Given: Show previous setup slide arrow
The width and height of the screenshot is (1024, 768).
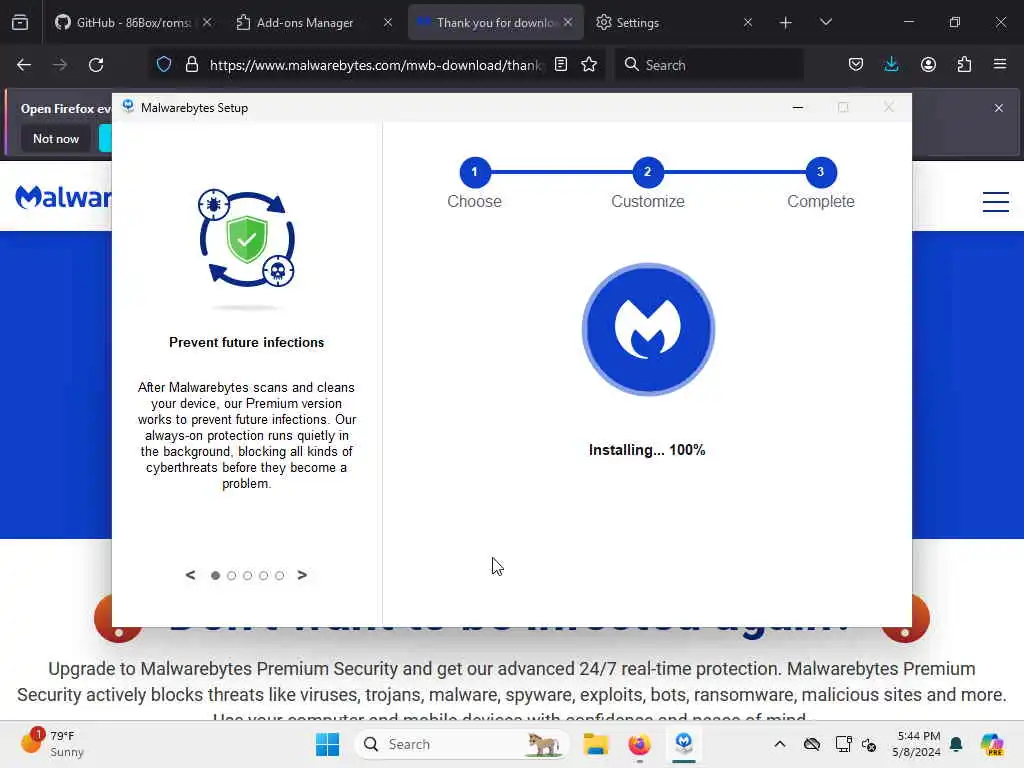Looking at the screenshot, I should 190,575.
